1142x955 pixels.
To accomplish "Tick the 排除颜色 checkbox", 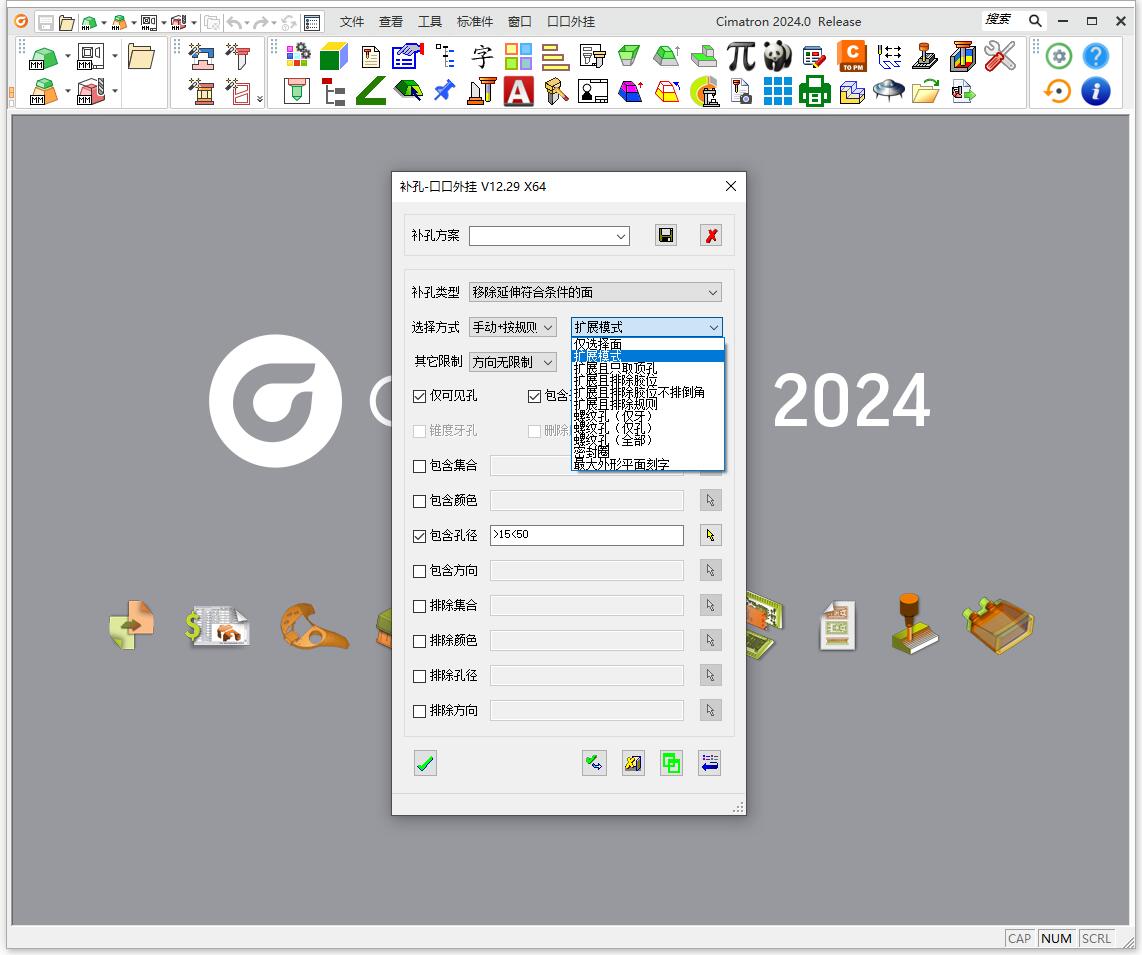I will tap(420, 641).
